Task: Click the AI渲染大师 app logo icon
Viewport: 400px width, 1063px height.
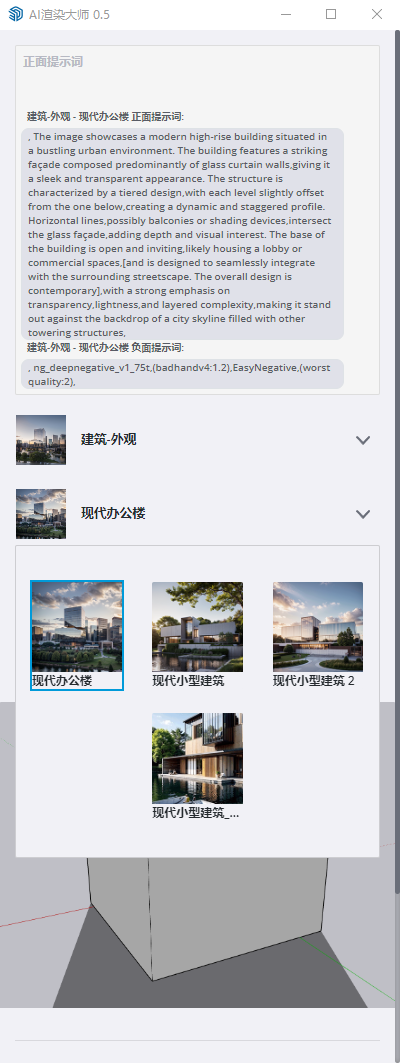Action: coord(15,14)
